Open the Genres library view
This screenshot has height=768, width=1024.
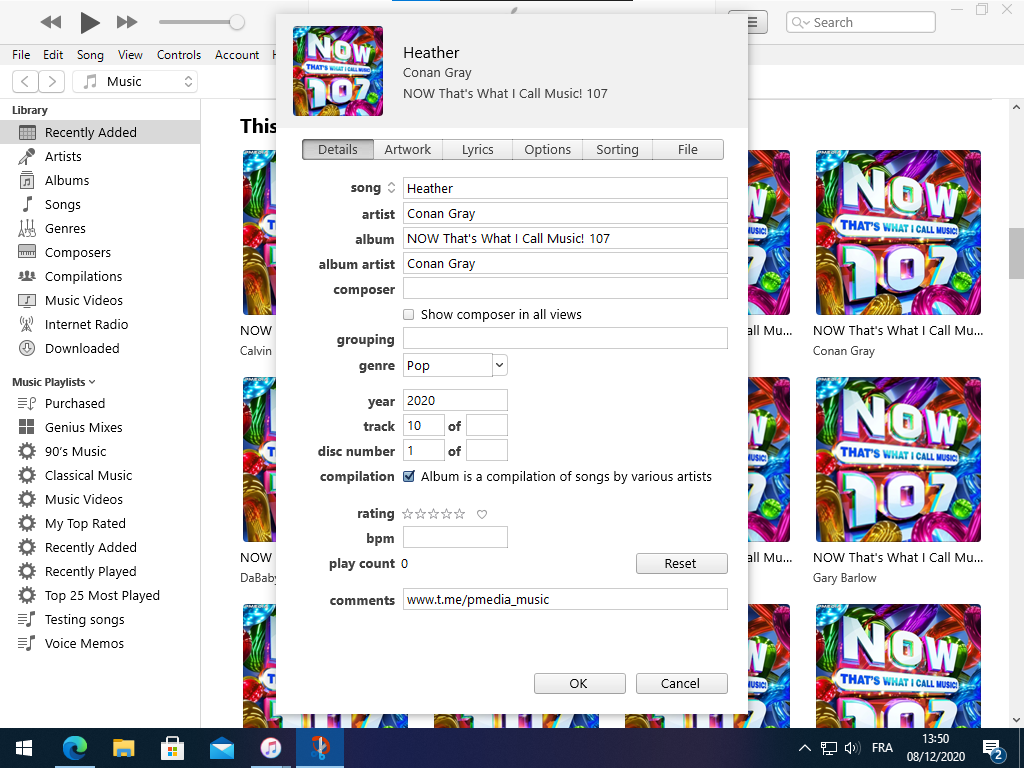tap(100, 229)
